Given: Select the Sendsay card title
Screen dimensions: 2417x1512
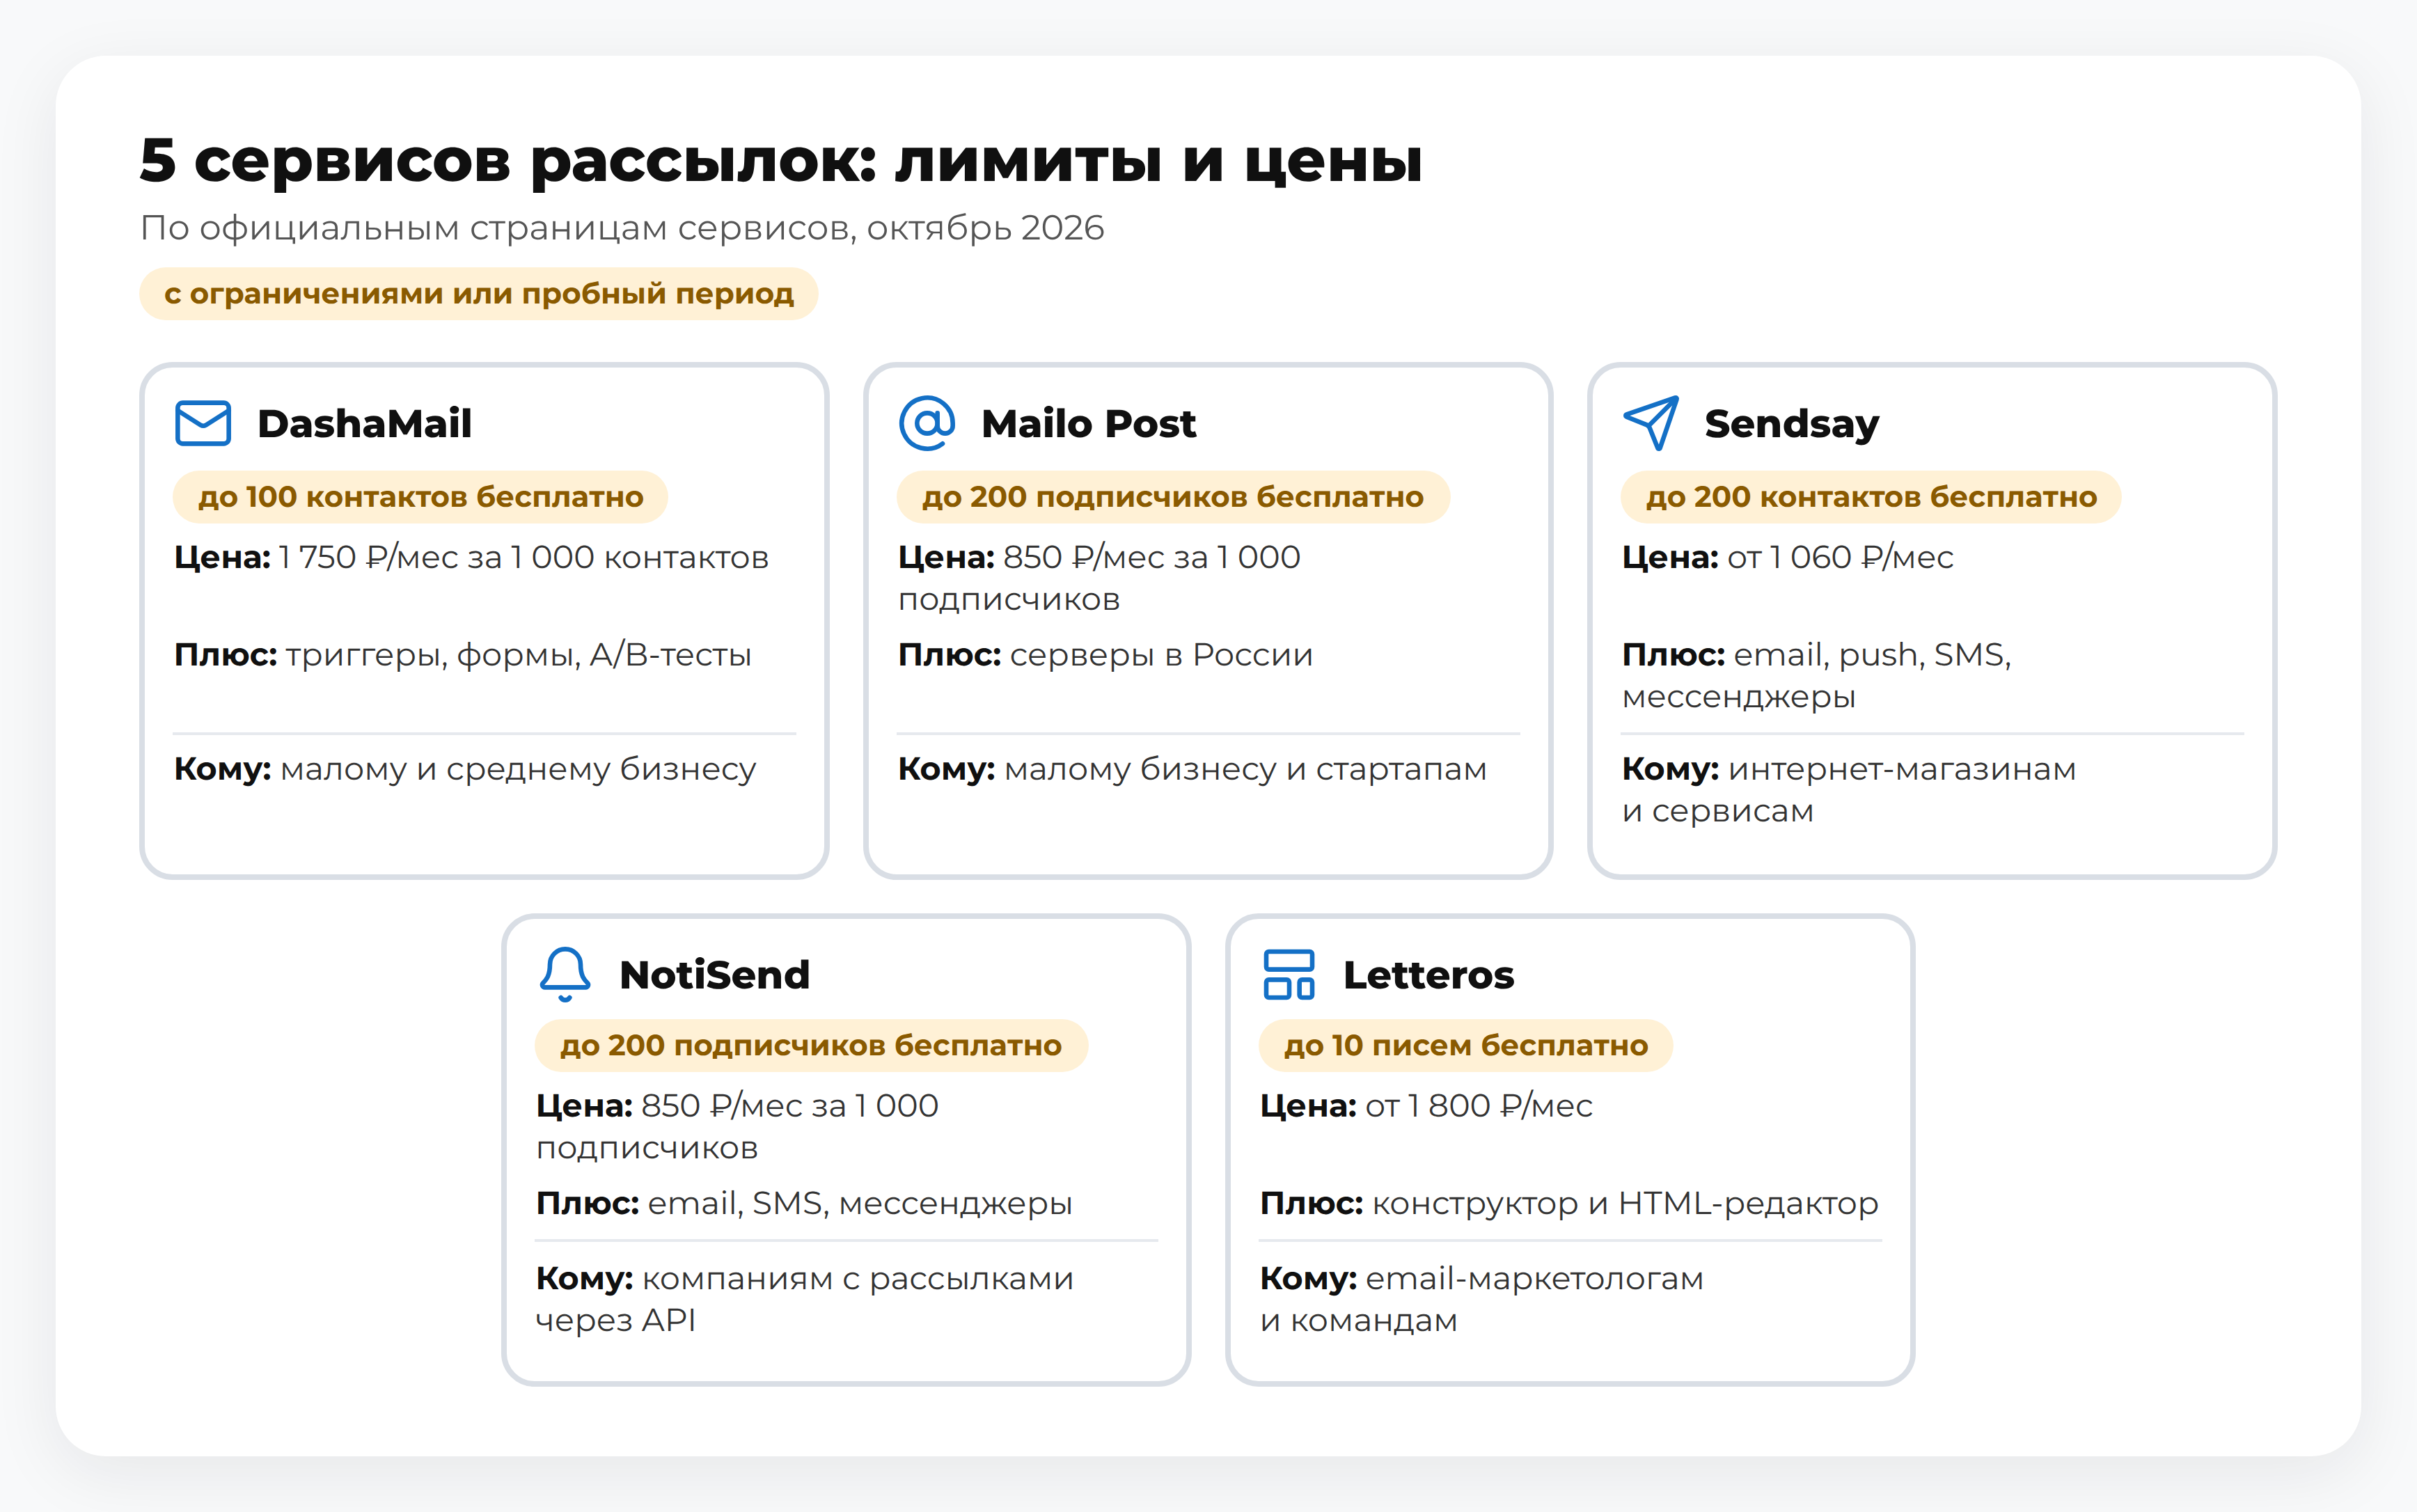Looking at the screenshot, I should pos(1792,424).
